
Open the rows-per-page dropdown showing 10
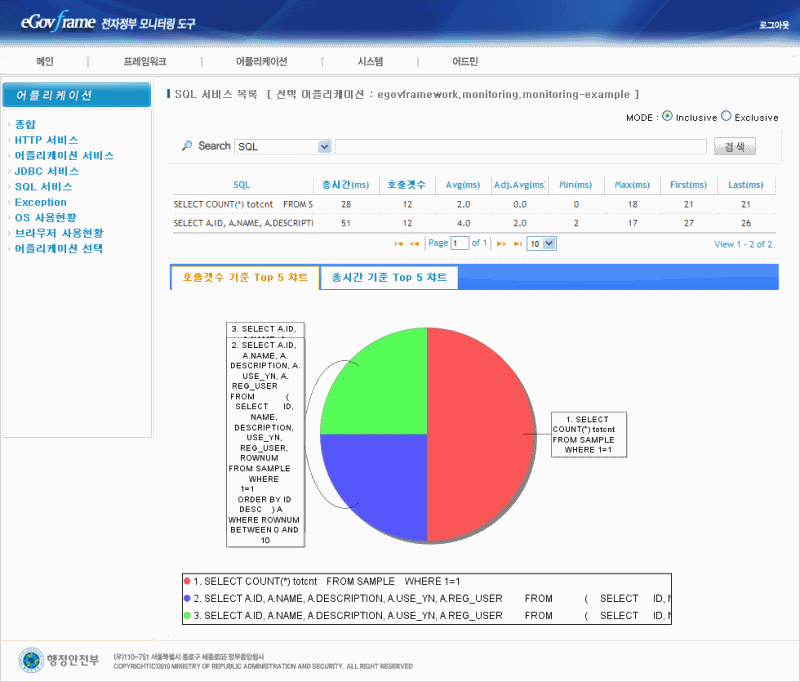coord(541,243)
